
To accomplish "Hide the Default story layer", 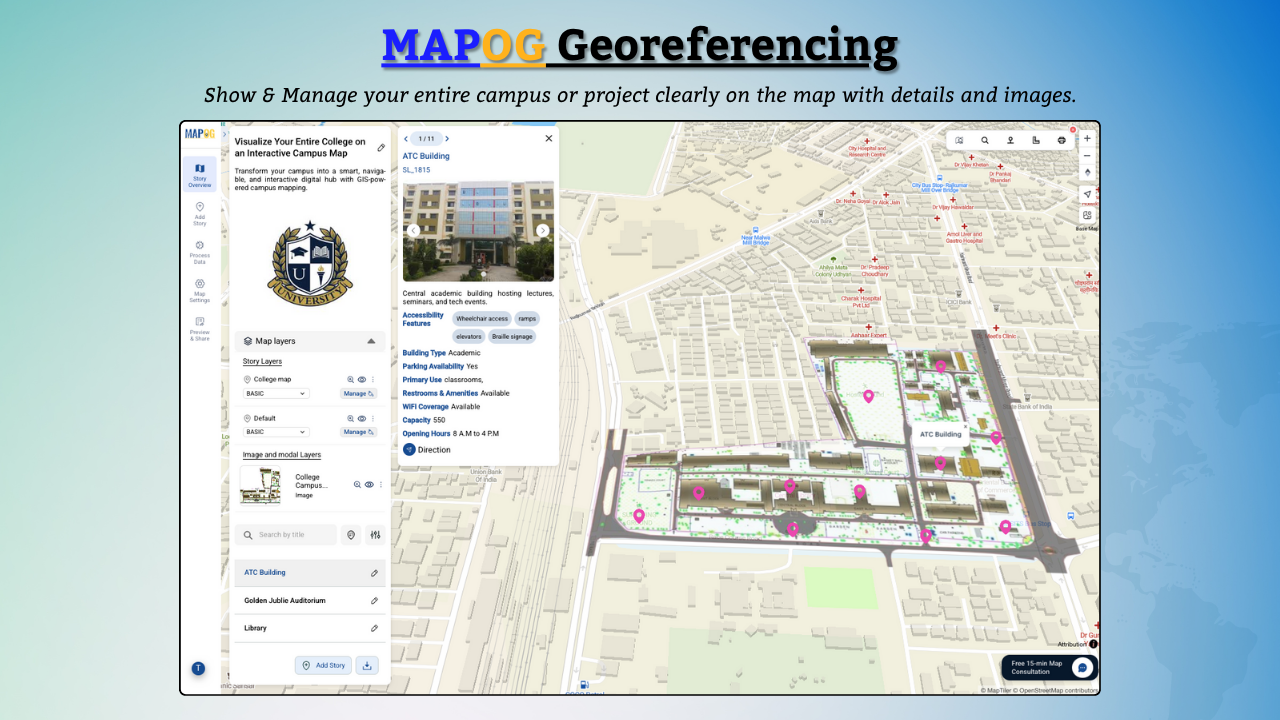I will point(362,418).
